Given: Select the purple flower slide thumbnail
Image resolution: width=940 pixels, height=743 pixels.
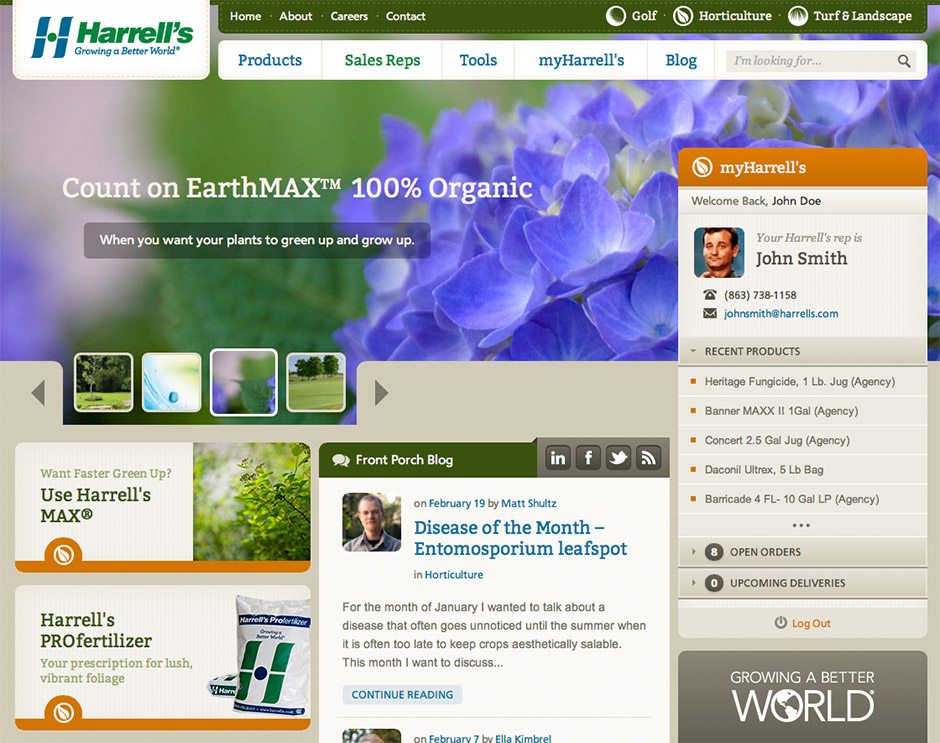Looking at the screenshot, I should click(x=244, y=382).
